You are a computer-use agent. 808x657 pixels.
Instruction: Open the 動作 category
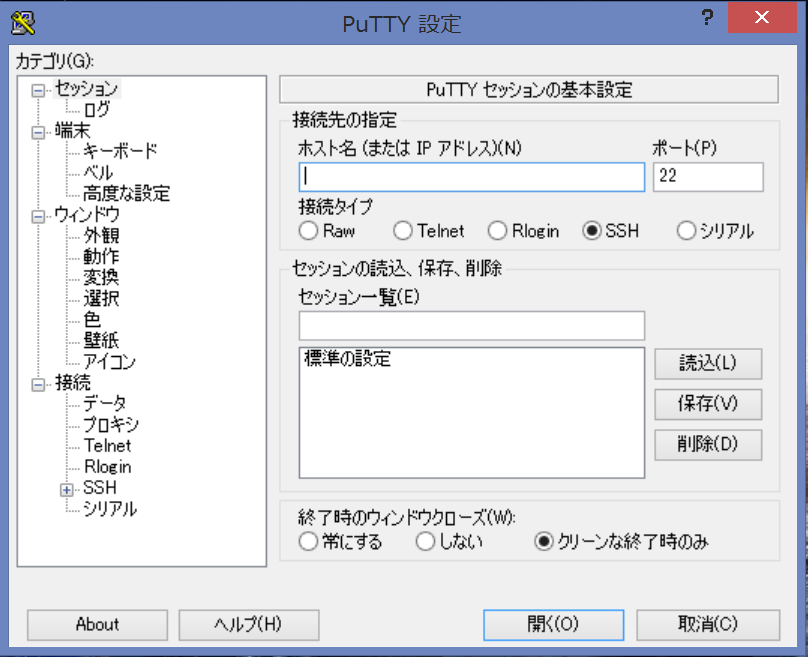click(x=102, y=256)
